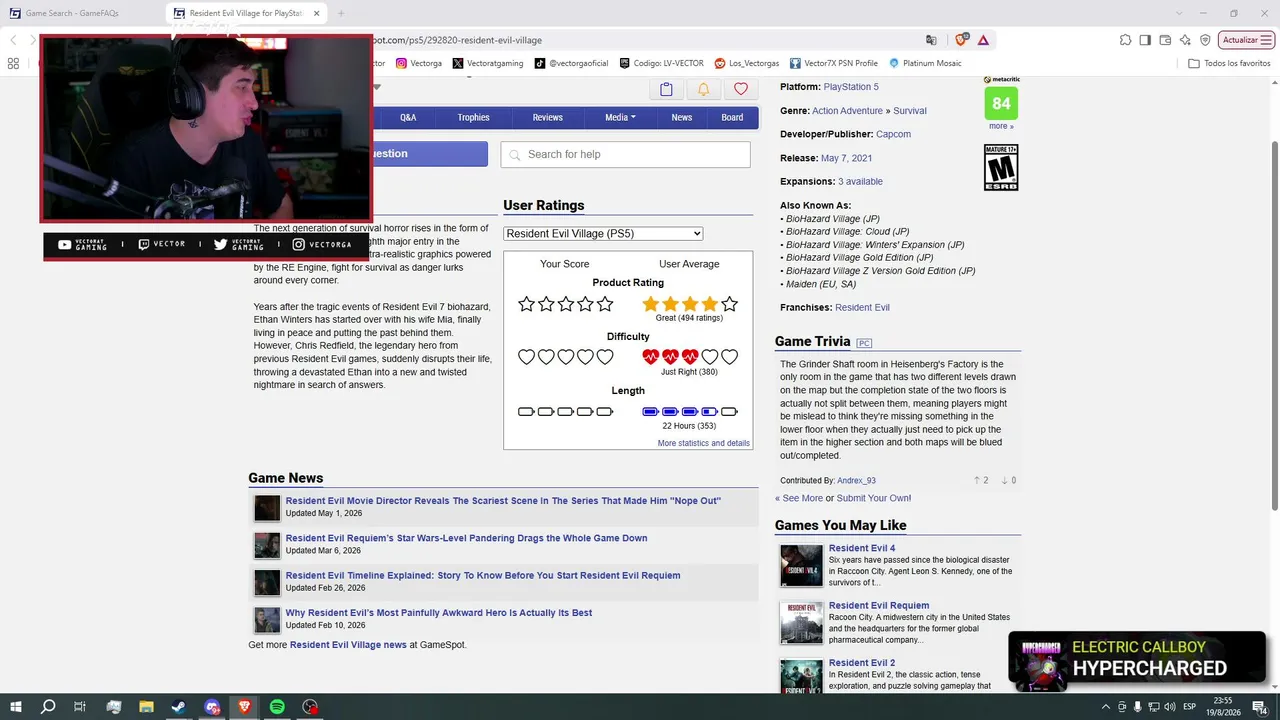Open the Vector7X PSN Profile bookmark
Viewport: 1280px width, 720px height.
834,63
